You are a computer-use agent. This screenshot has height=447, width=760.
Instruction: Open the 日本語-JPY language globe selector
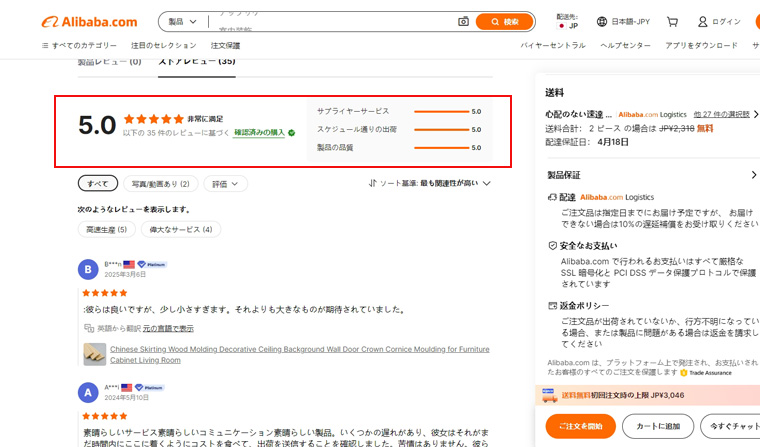623,21
